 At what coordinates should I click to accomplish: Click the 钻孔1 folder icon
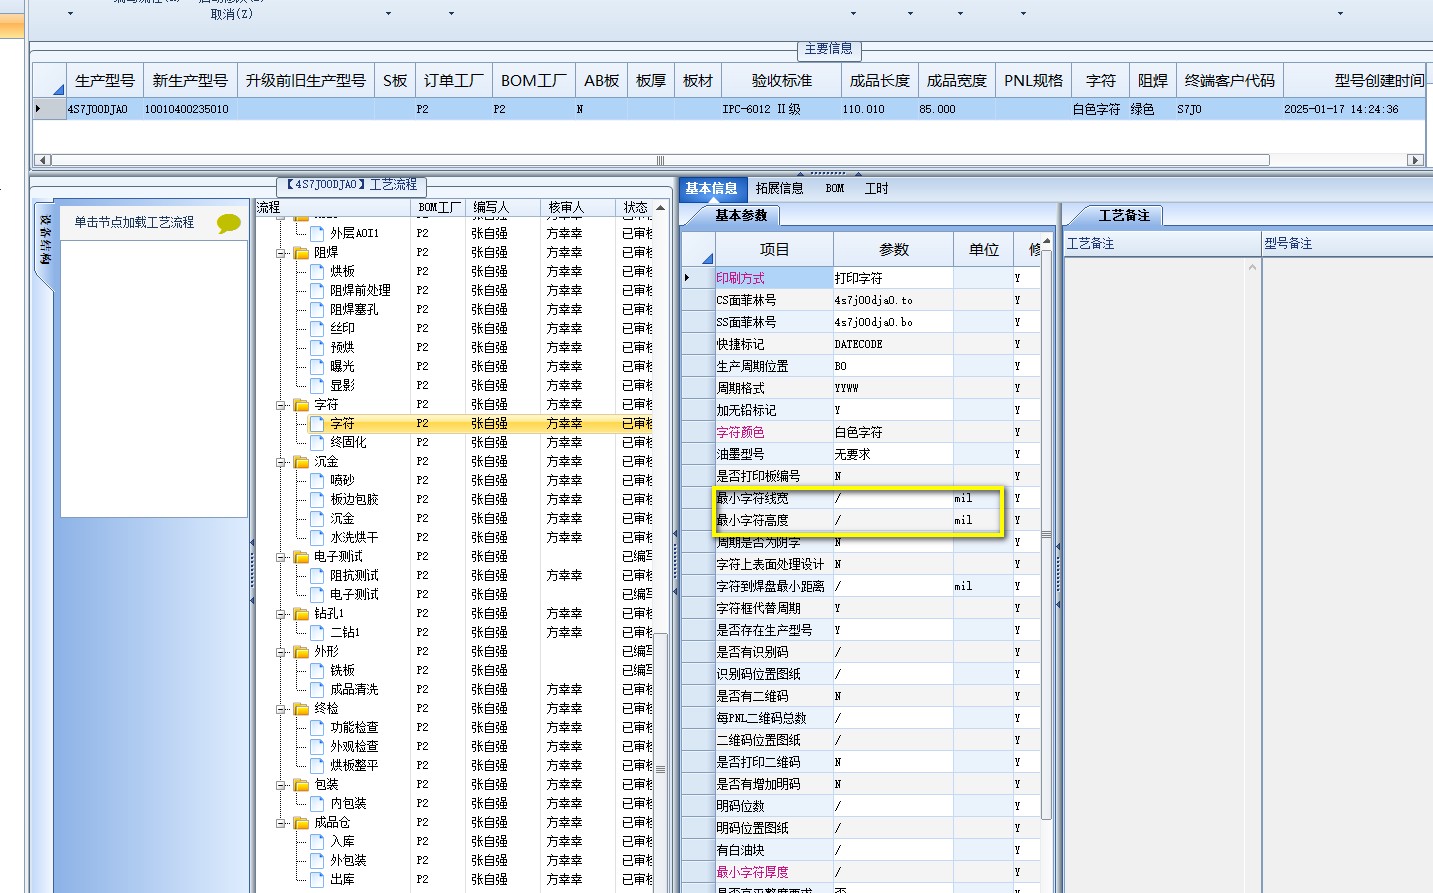click(301, 614)
